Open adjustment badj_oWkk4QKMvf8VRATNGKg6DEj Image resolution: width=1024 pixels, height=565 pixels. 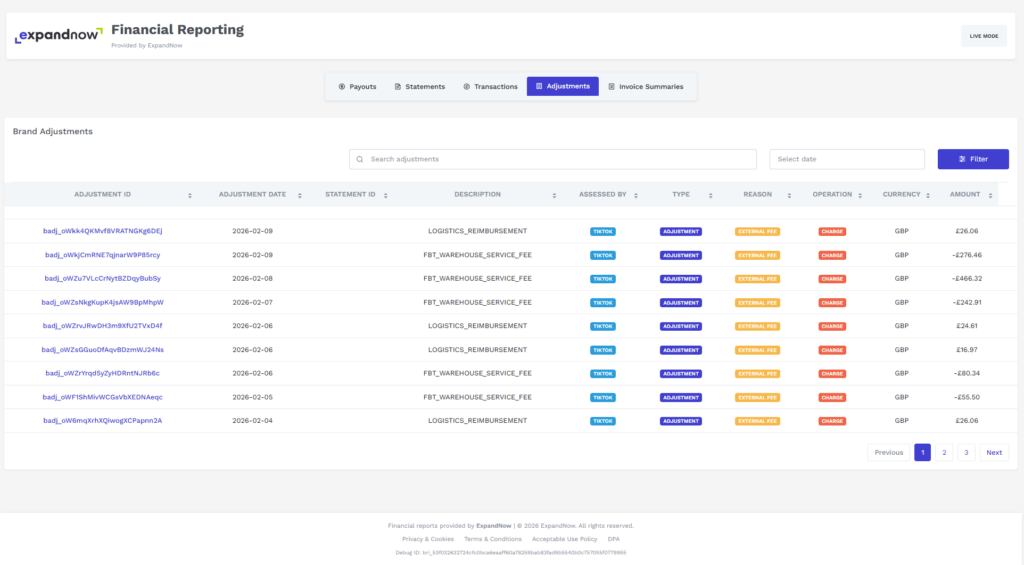point(103,231)
